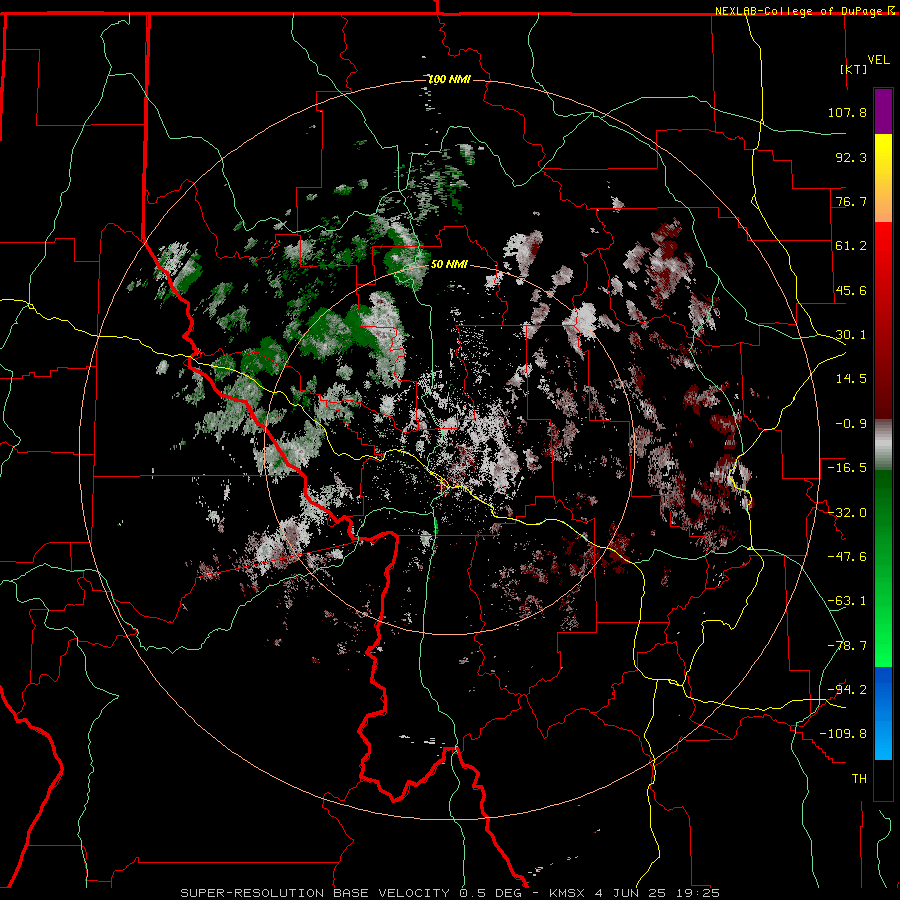Click the -109.8 scale value
Image resolution: width=900 pixels, height=900 pixels.
(843, 734)
